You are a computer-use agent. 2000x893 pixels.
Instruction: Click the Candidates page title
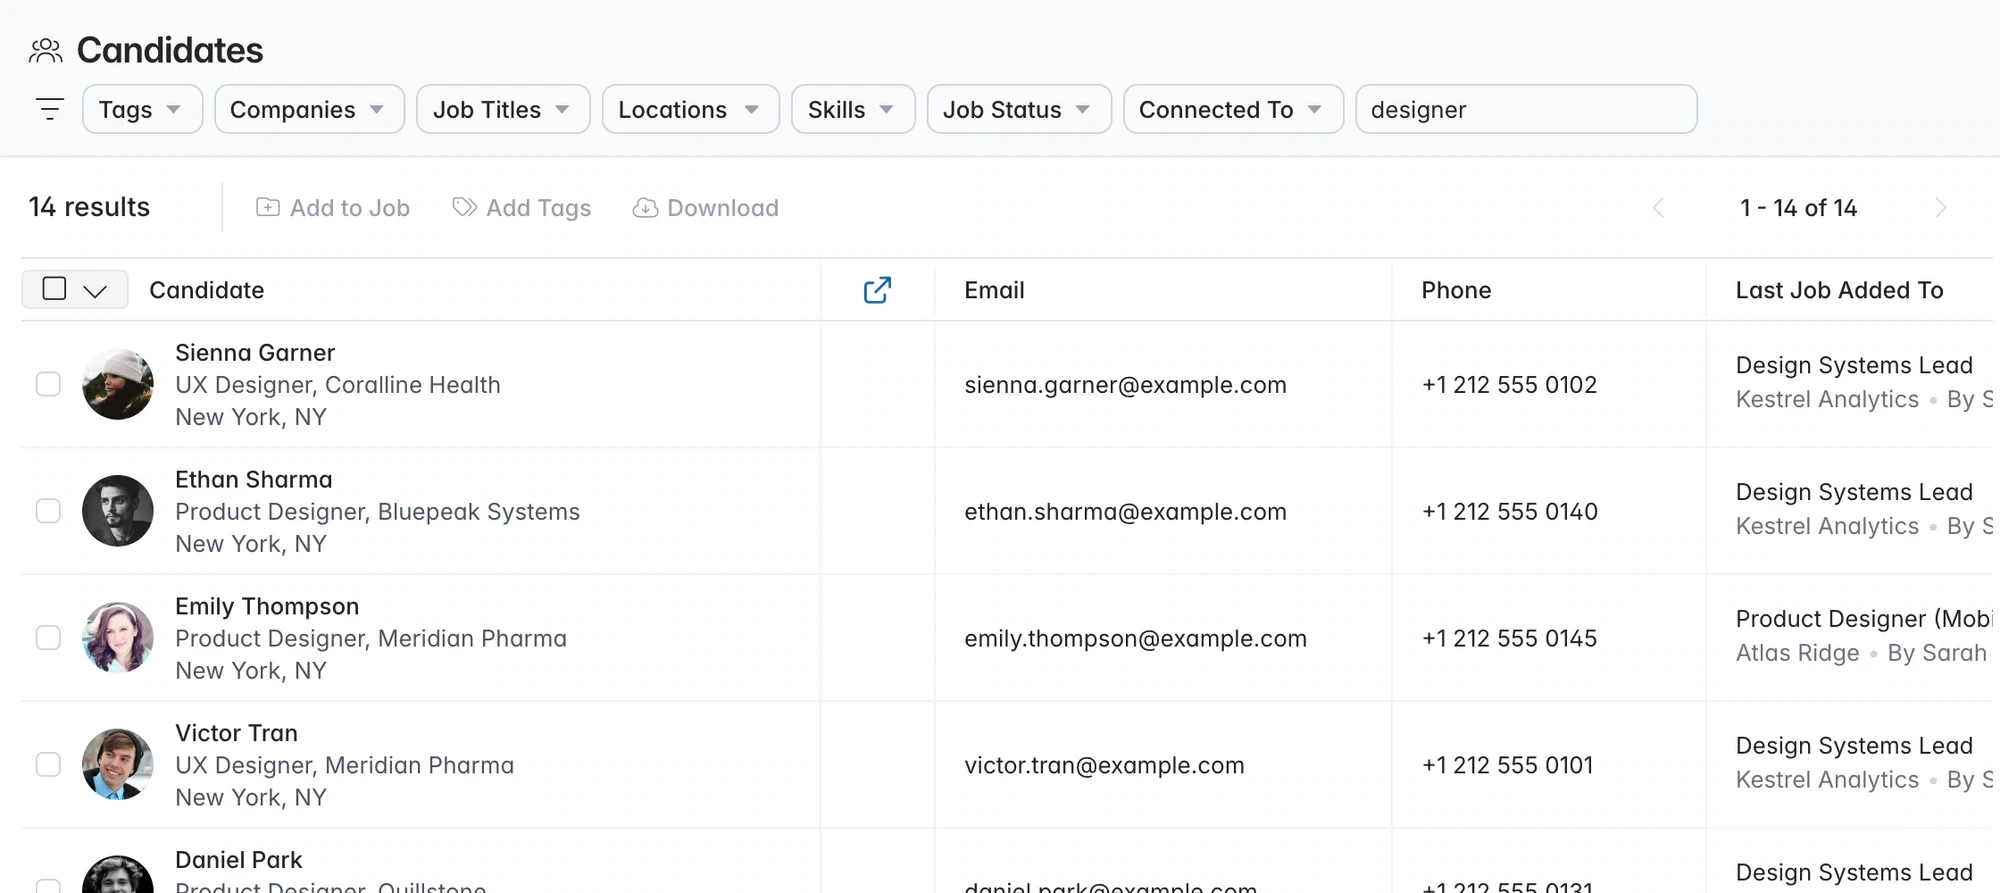point(170,50)
